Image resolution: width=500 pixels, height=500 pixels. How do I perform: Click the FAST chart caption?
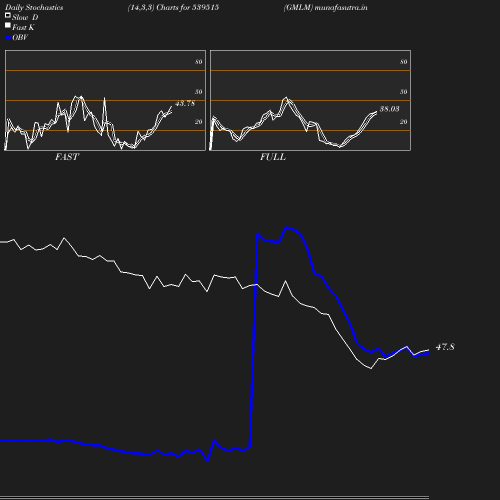[67, 157]
